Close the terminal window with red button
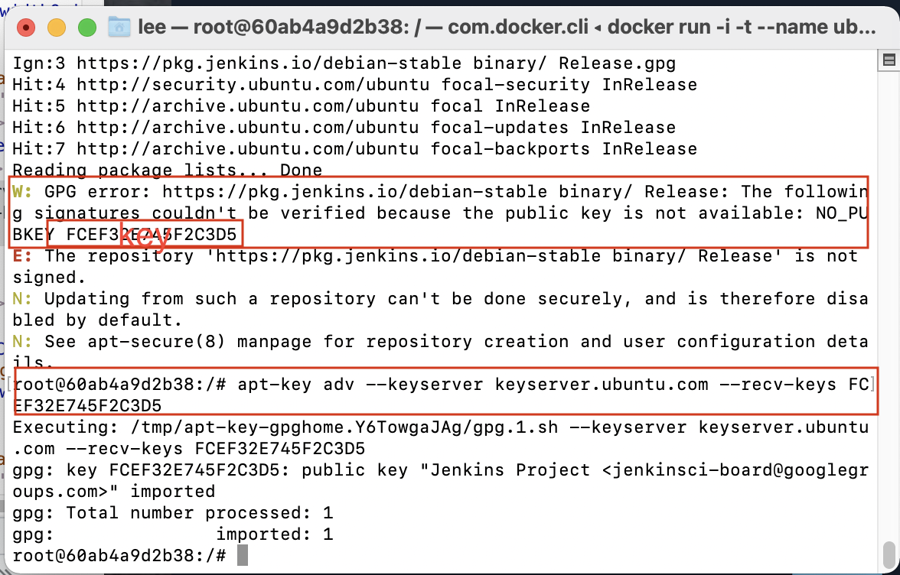The height and width of the screenshot is (575, 900). point(26,27)
